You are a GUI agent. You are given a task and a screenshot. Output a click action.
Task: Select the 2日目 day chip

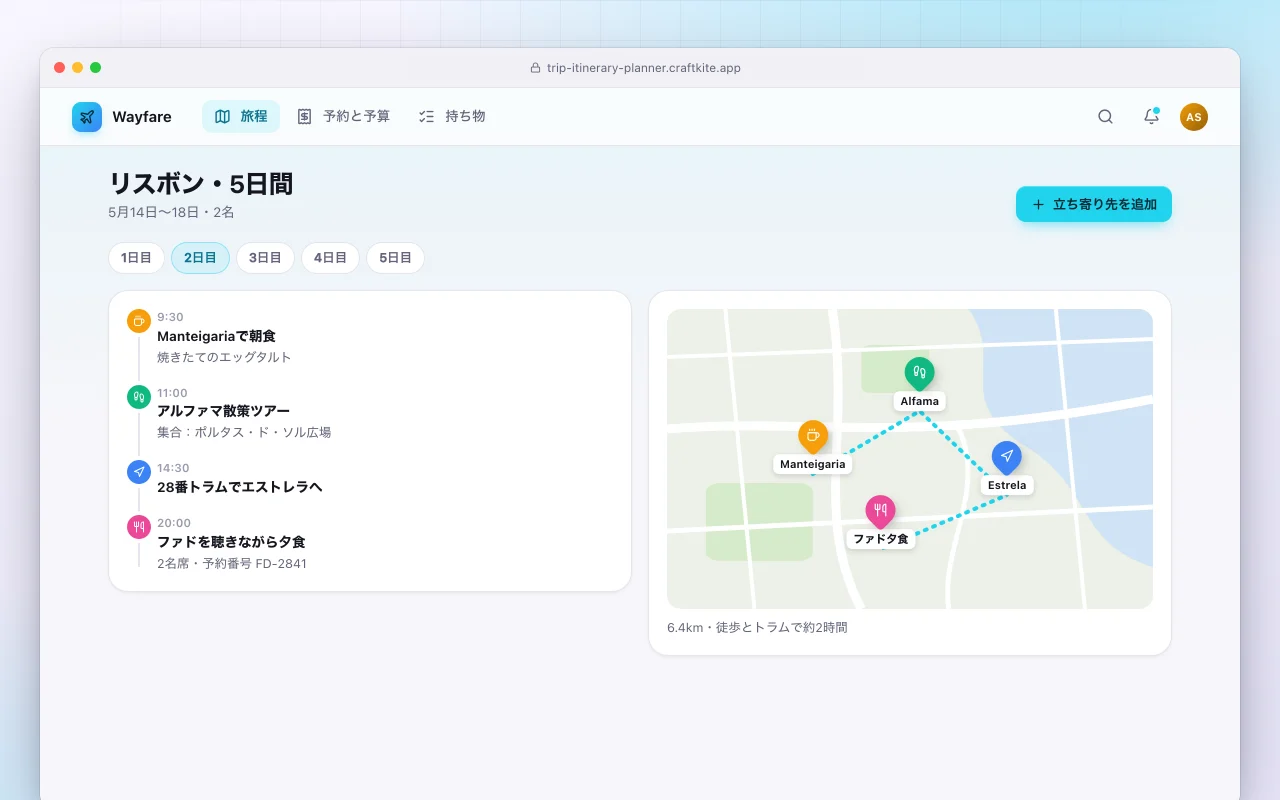[x=200, y=258]
